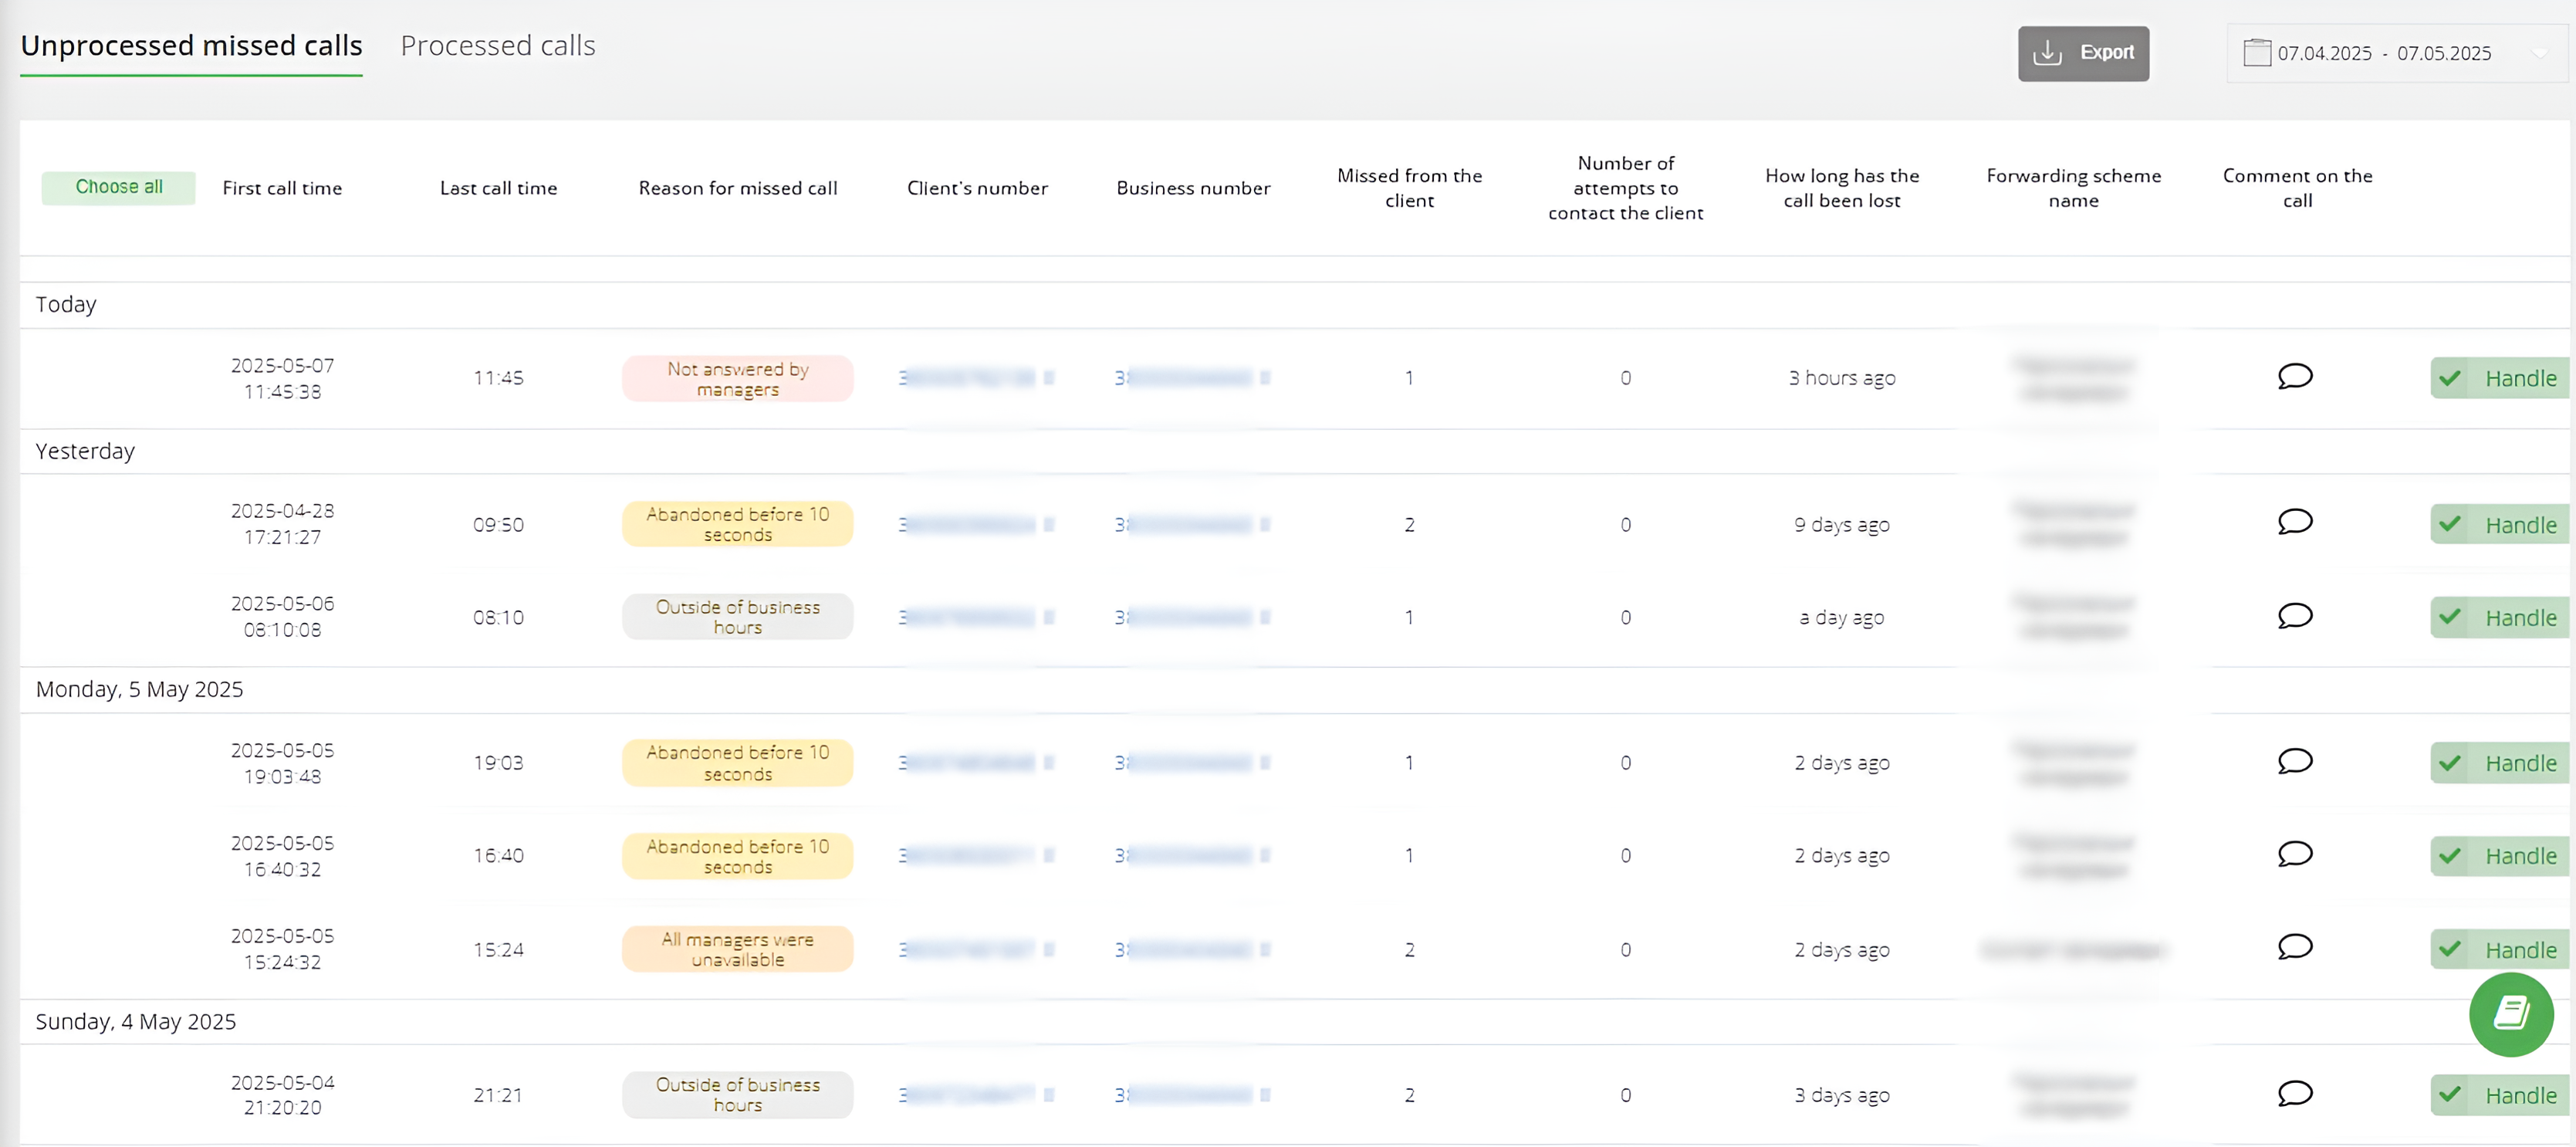Click first call time 2025-05-05 19:03:48
The image size is (2576, 1147).
coord(282,763)
